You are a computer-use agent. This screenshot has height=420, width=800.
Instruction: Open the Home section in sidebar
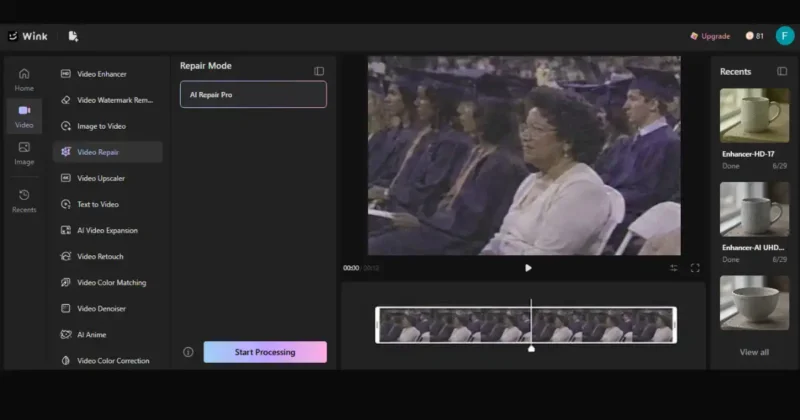click(24, 80)
